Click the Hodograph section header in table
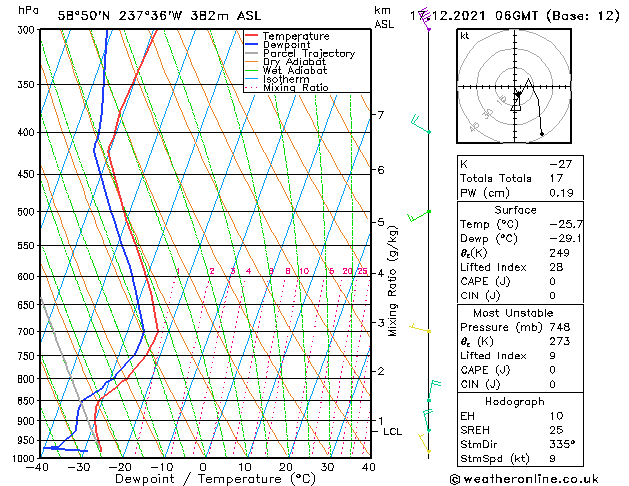629x486 pixels. coord(515,401)
